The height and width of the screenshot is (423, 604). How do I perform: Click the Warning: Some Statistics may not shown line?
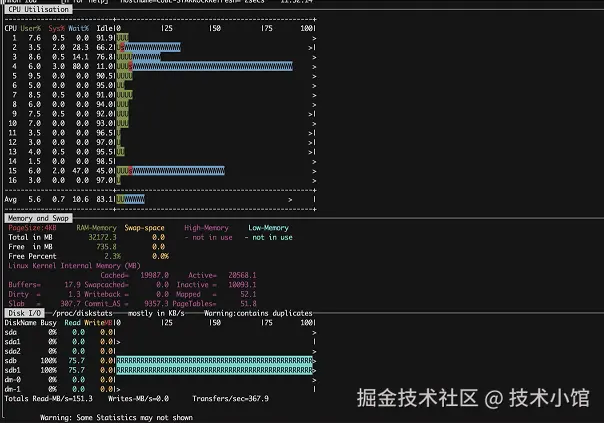[x=116, y=417]
